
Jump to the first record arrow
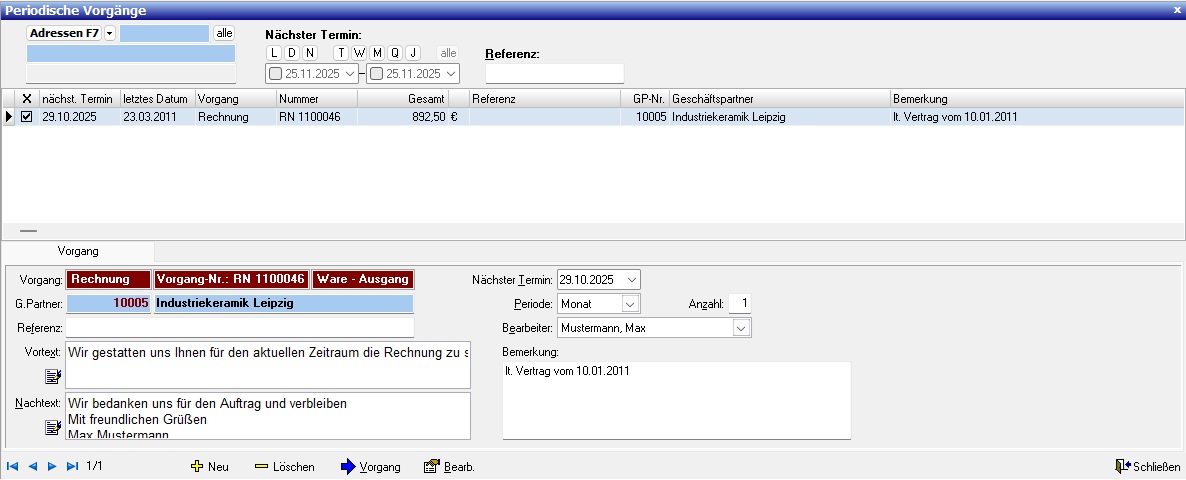click(12, 466)
